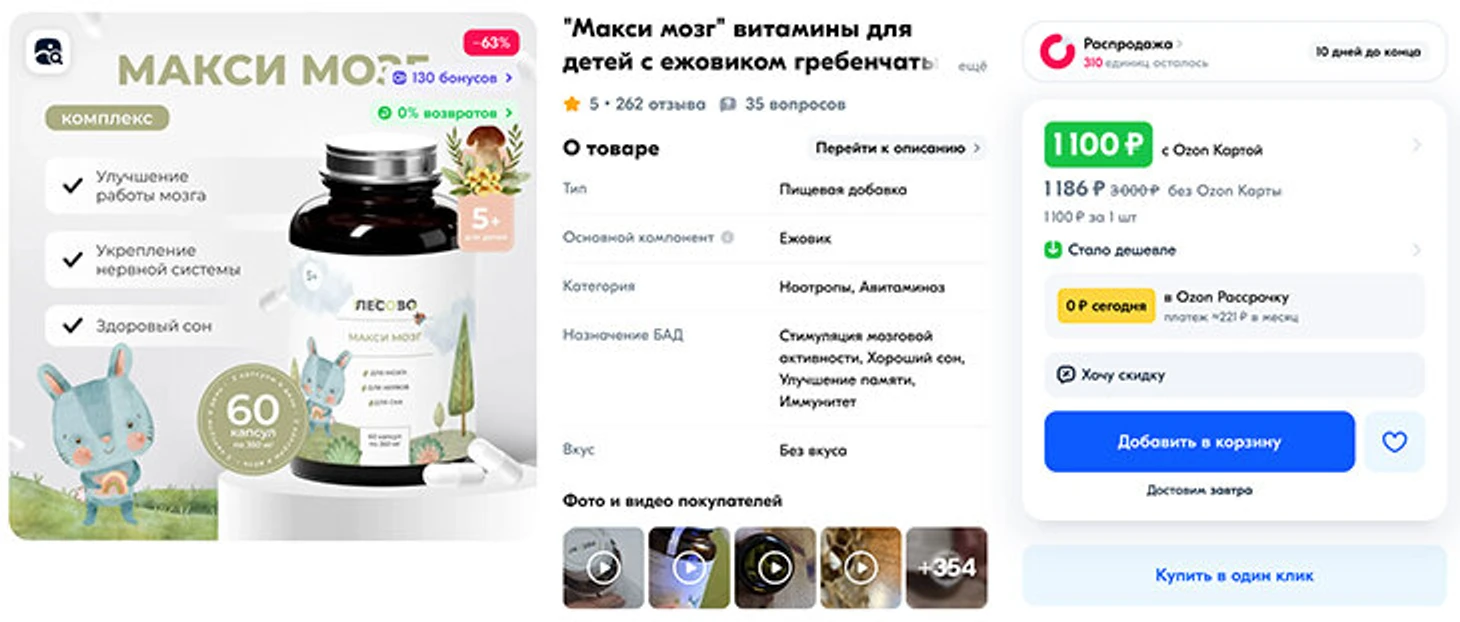Click the info icon next to Основной компонент
This screenshot has width=1460, height=622.
click(x=727, y=238)
